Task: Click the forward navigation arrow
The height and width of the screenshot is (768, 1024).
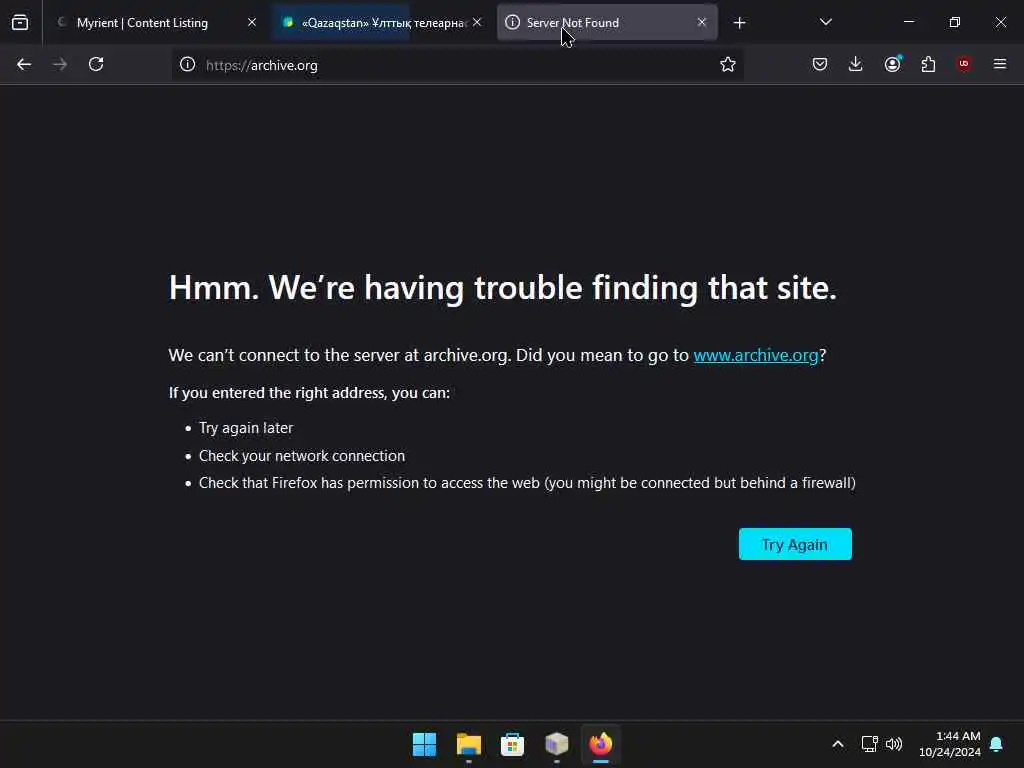Action: pyautogui.click(x=60, y=64)
